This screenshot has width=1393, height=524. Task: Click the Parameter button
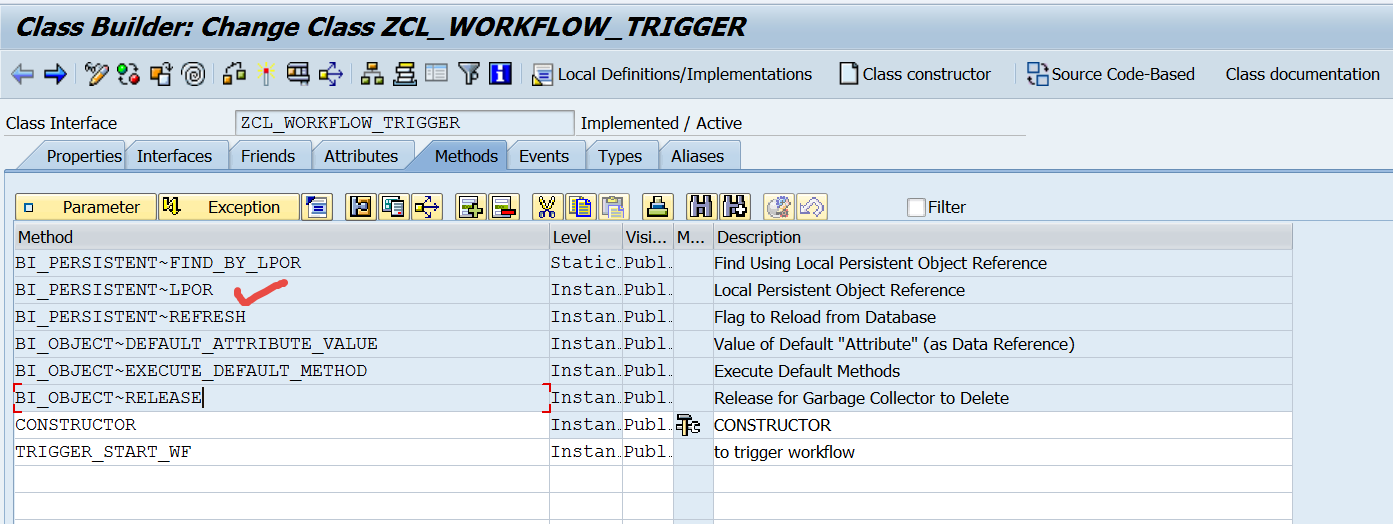tap(86, 207)
